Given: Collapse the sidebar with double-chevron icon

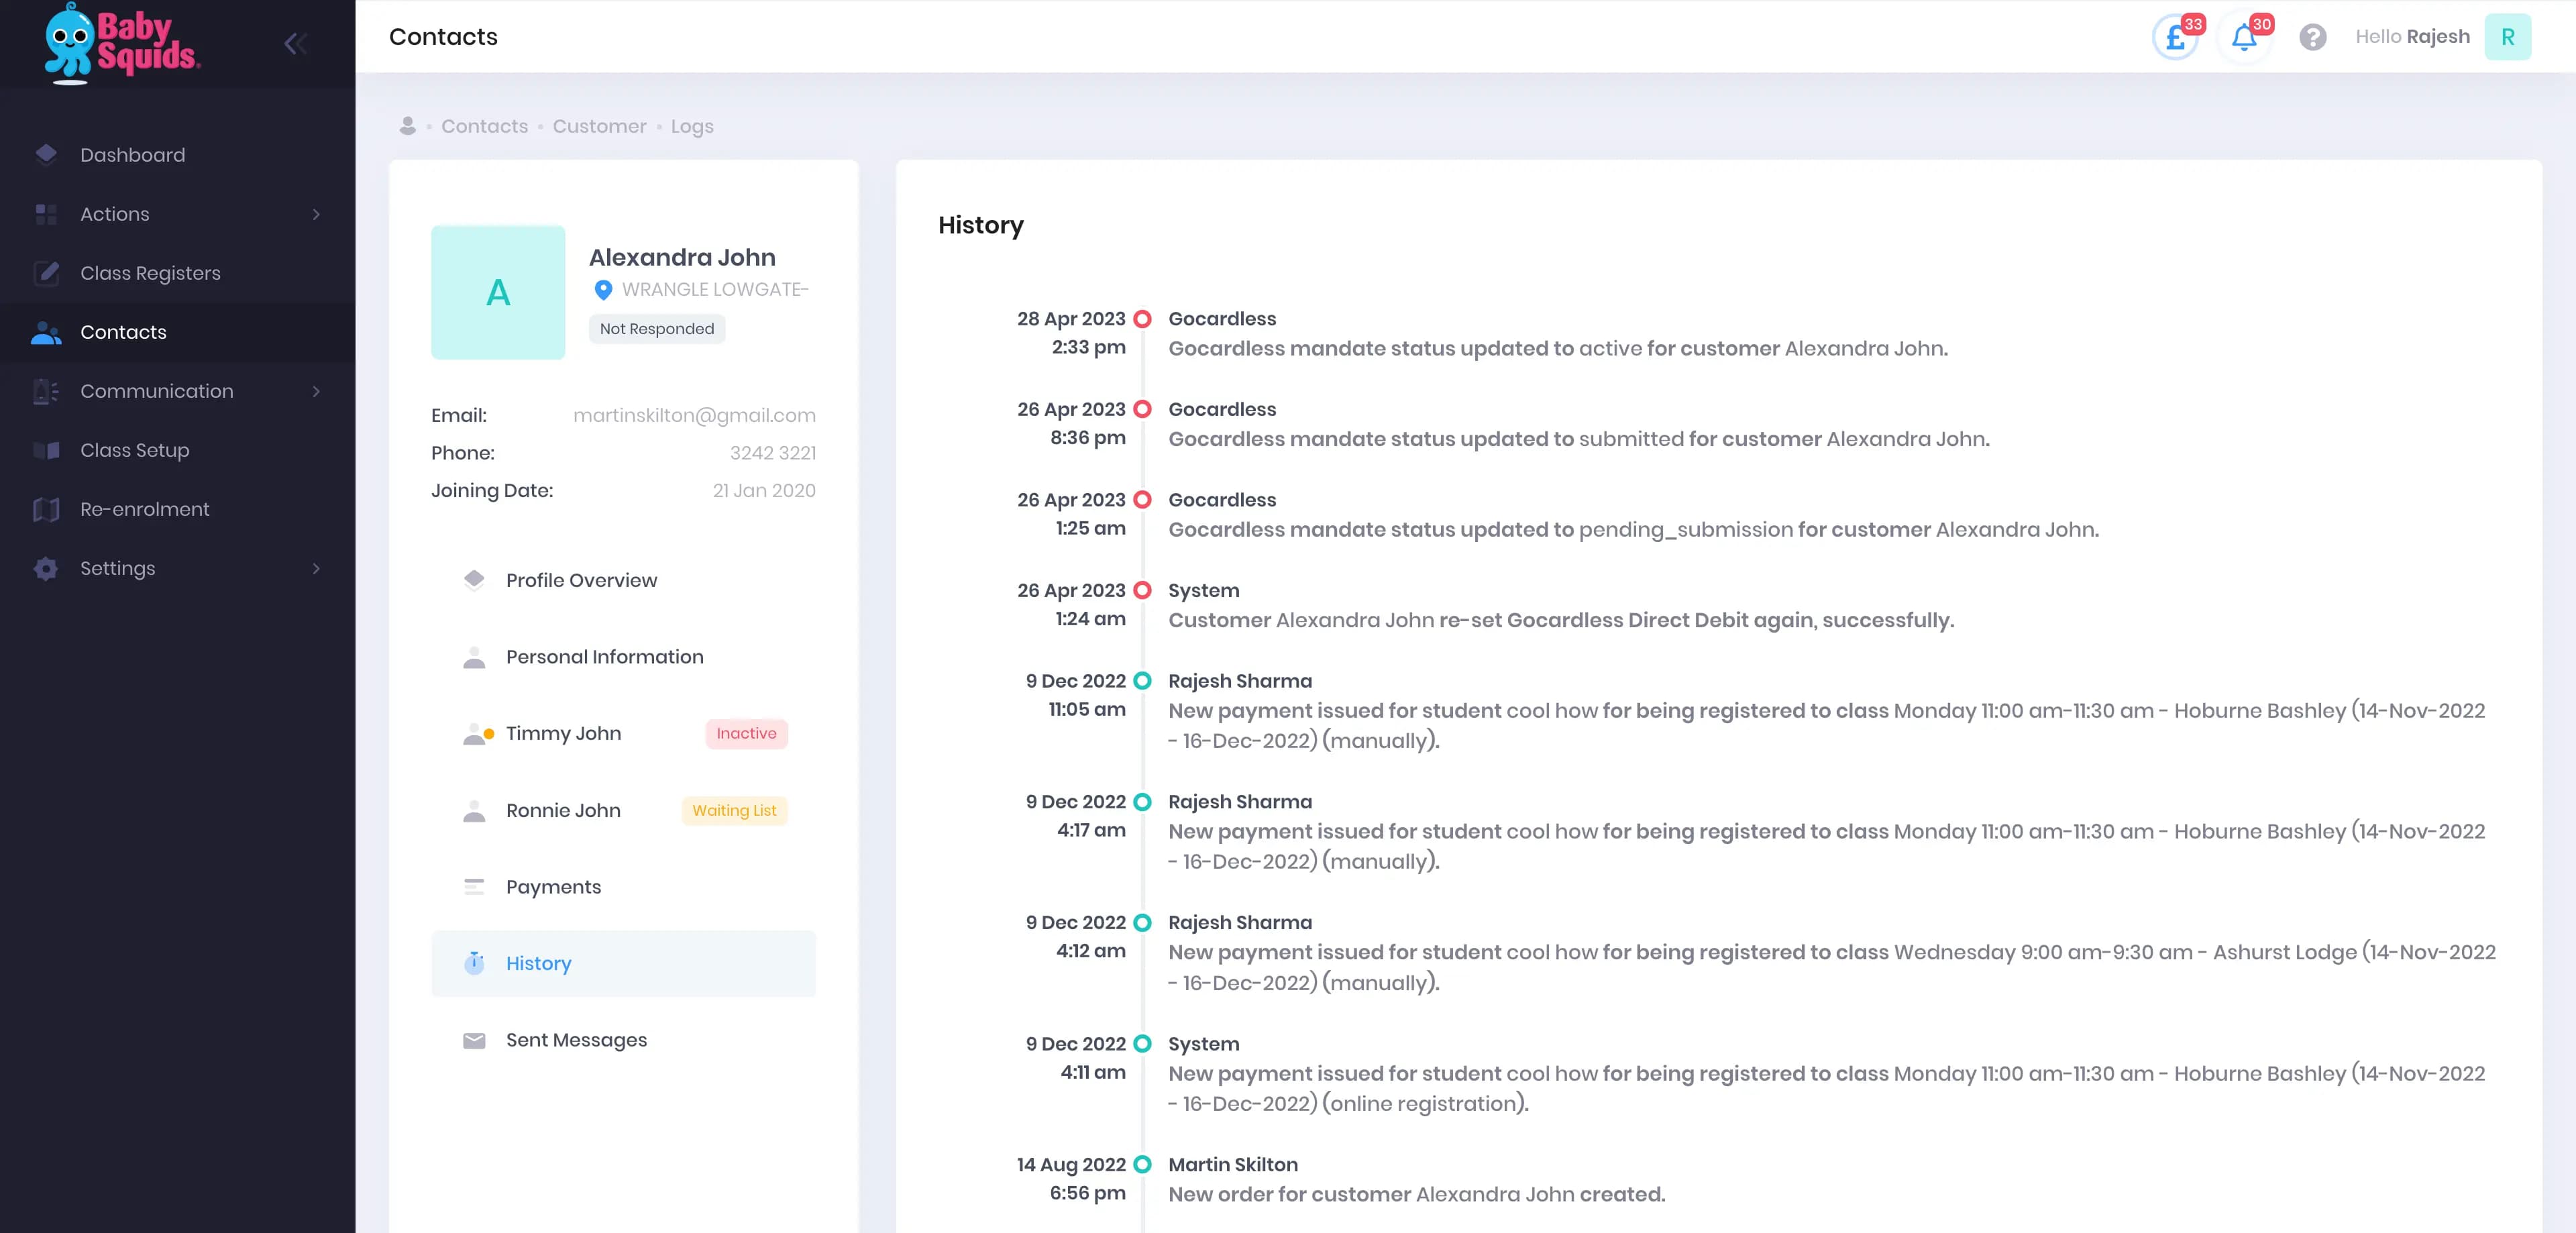Looking at the screenshot, I should pyautogui.click(x=294, y=43).
